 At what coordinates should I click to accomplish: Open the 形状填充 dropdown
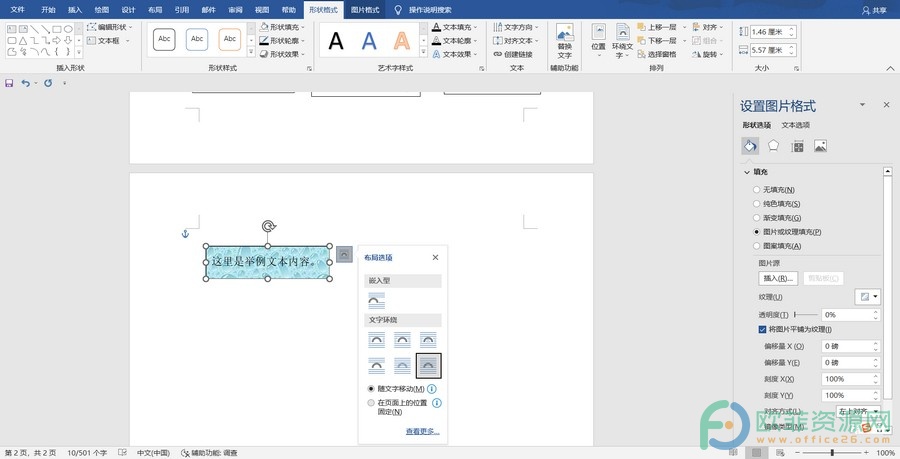point(282,27)
